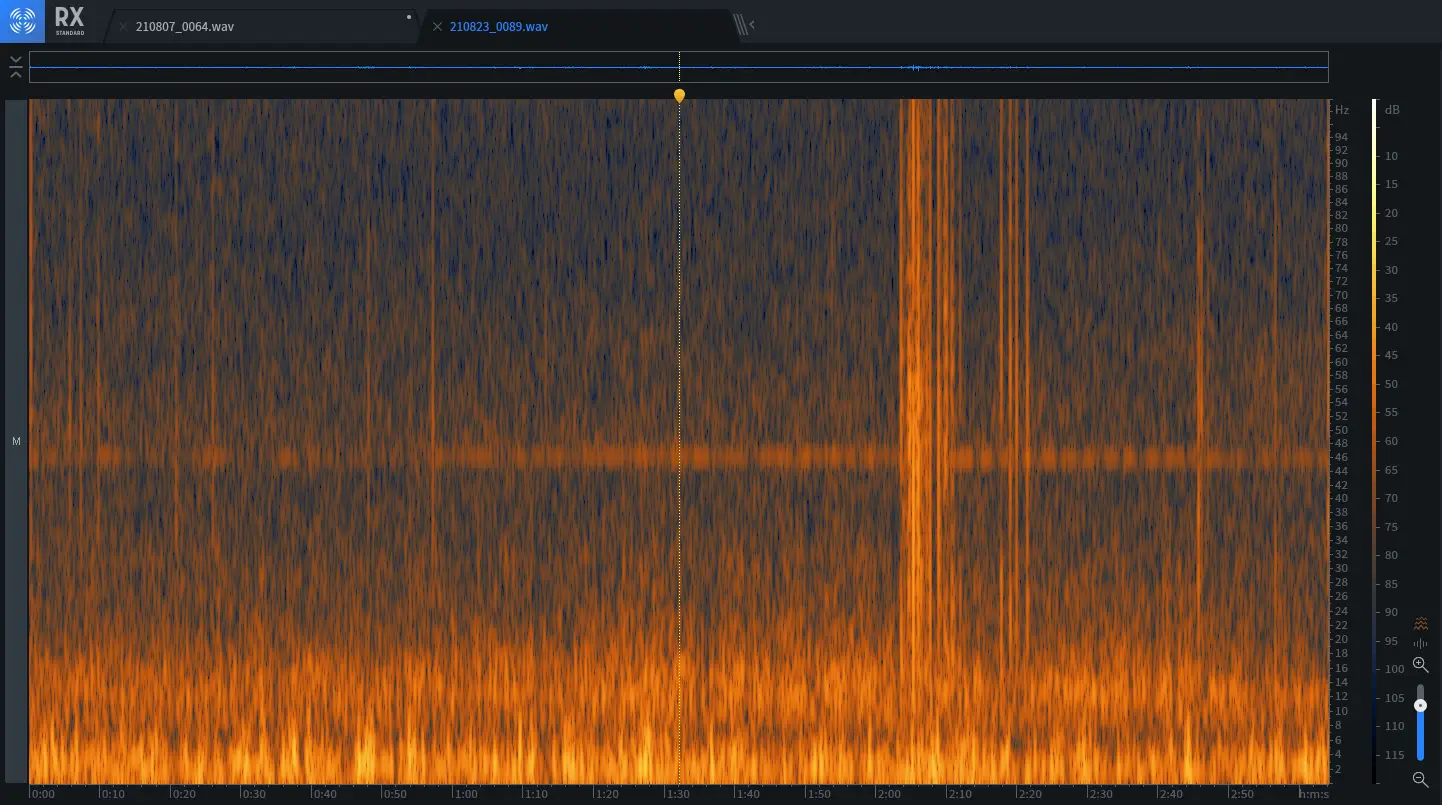The image size is (1442, 805).
Task: Click the waveform amplitude icon below the spectrogram icon
Action: click(1421, 643)
